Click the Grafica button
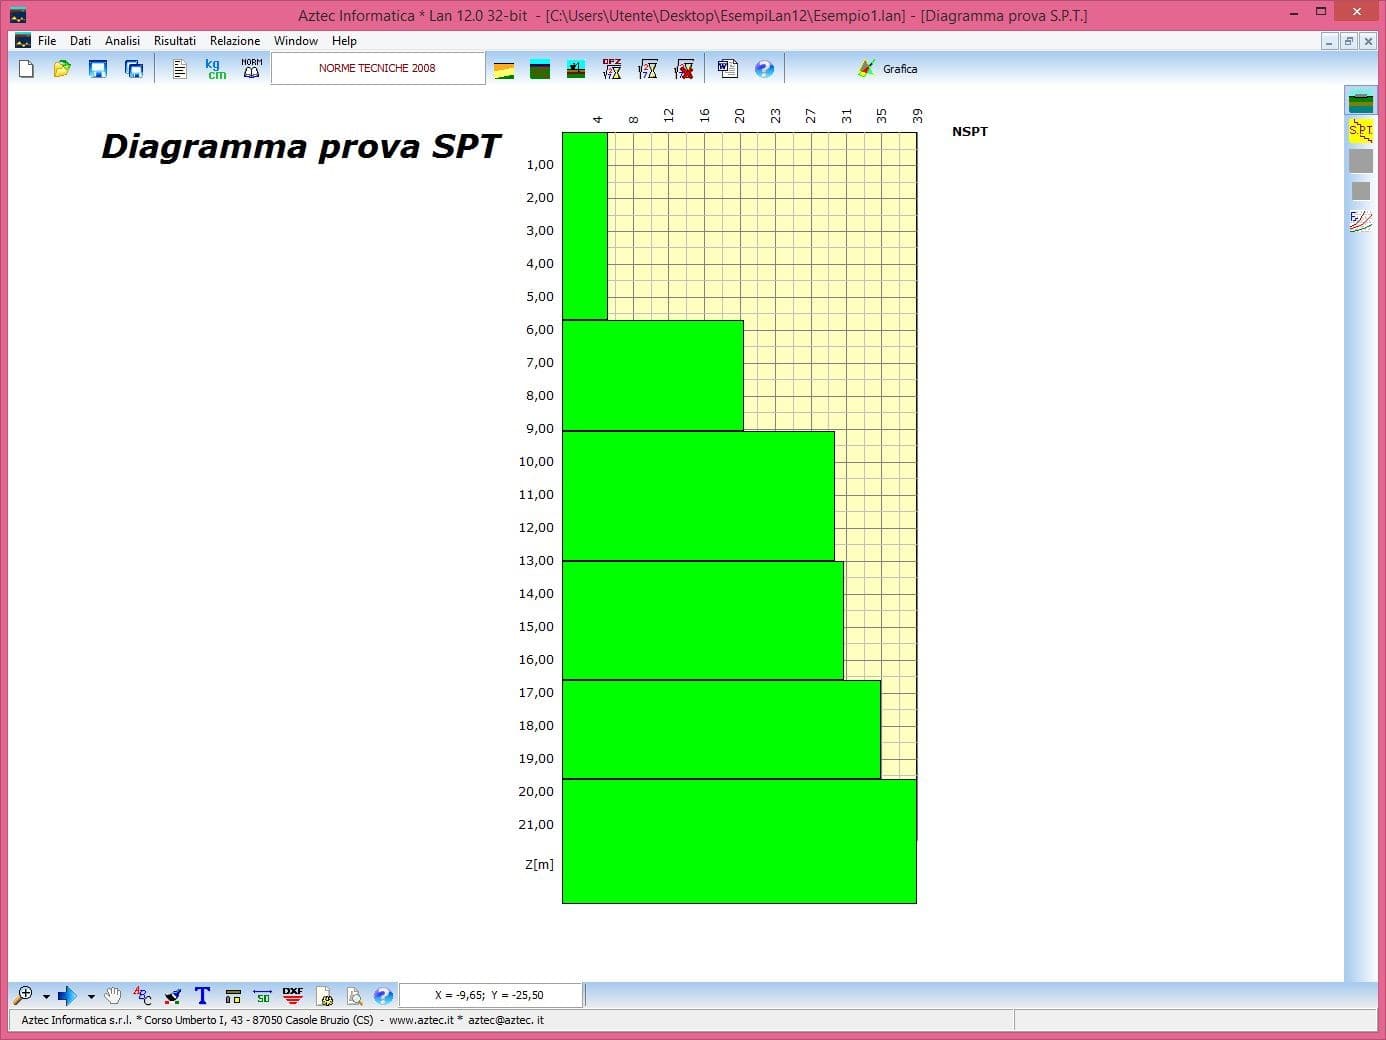Viewport: 1386px width, 1040px height. 887,69
